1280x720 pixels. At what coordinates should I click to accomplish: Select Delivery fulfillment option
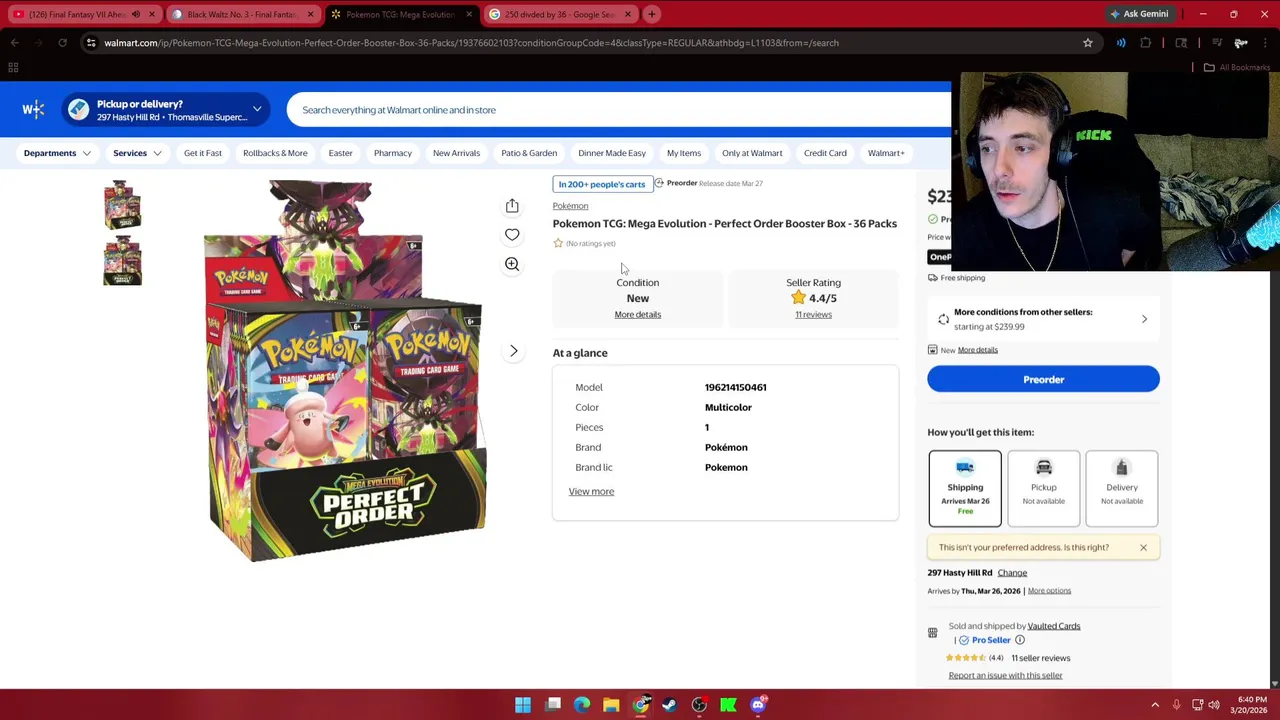click(x=1122, y=488)
